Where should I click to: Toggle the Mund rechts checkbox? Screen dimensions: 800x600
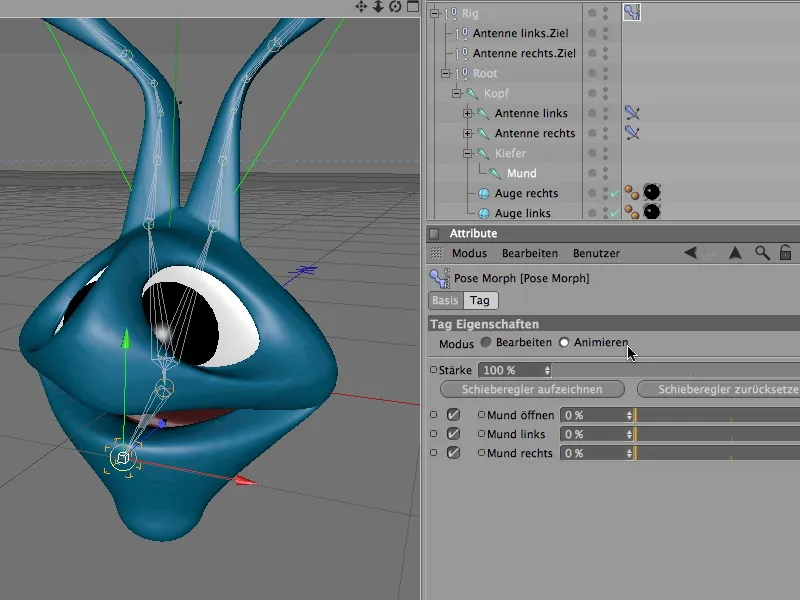tap(453, 453)
